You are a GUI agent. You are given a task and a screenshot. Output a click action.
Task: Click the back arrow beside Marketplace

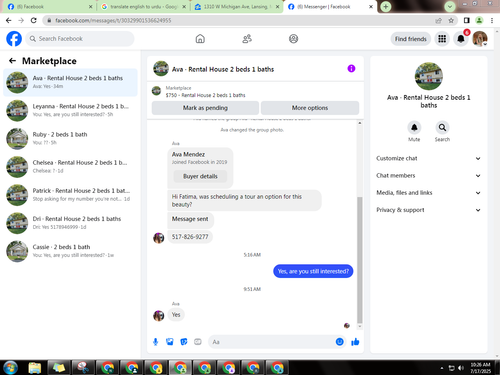point(13,61)
